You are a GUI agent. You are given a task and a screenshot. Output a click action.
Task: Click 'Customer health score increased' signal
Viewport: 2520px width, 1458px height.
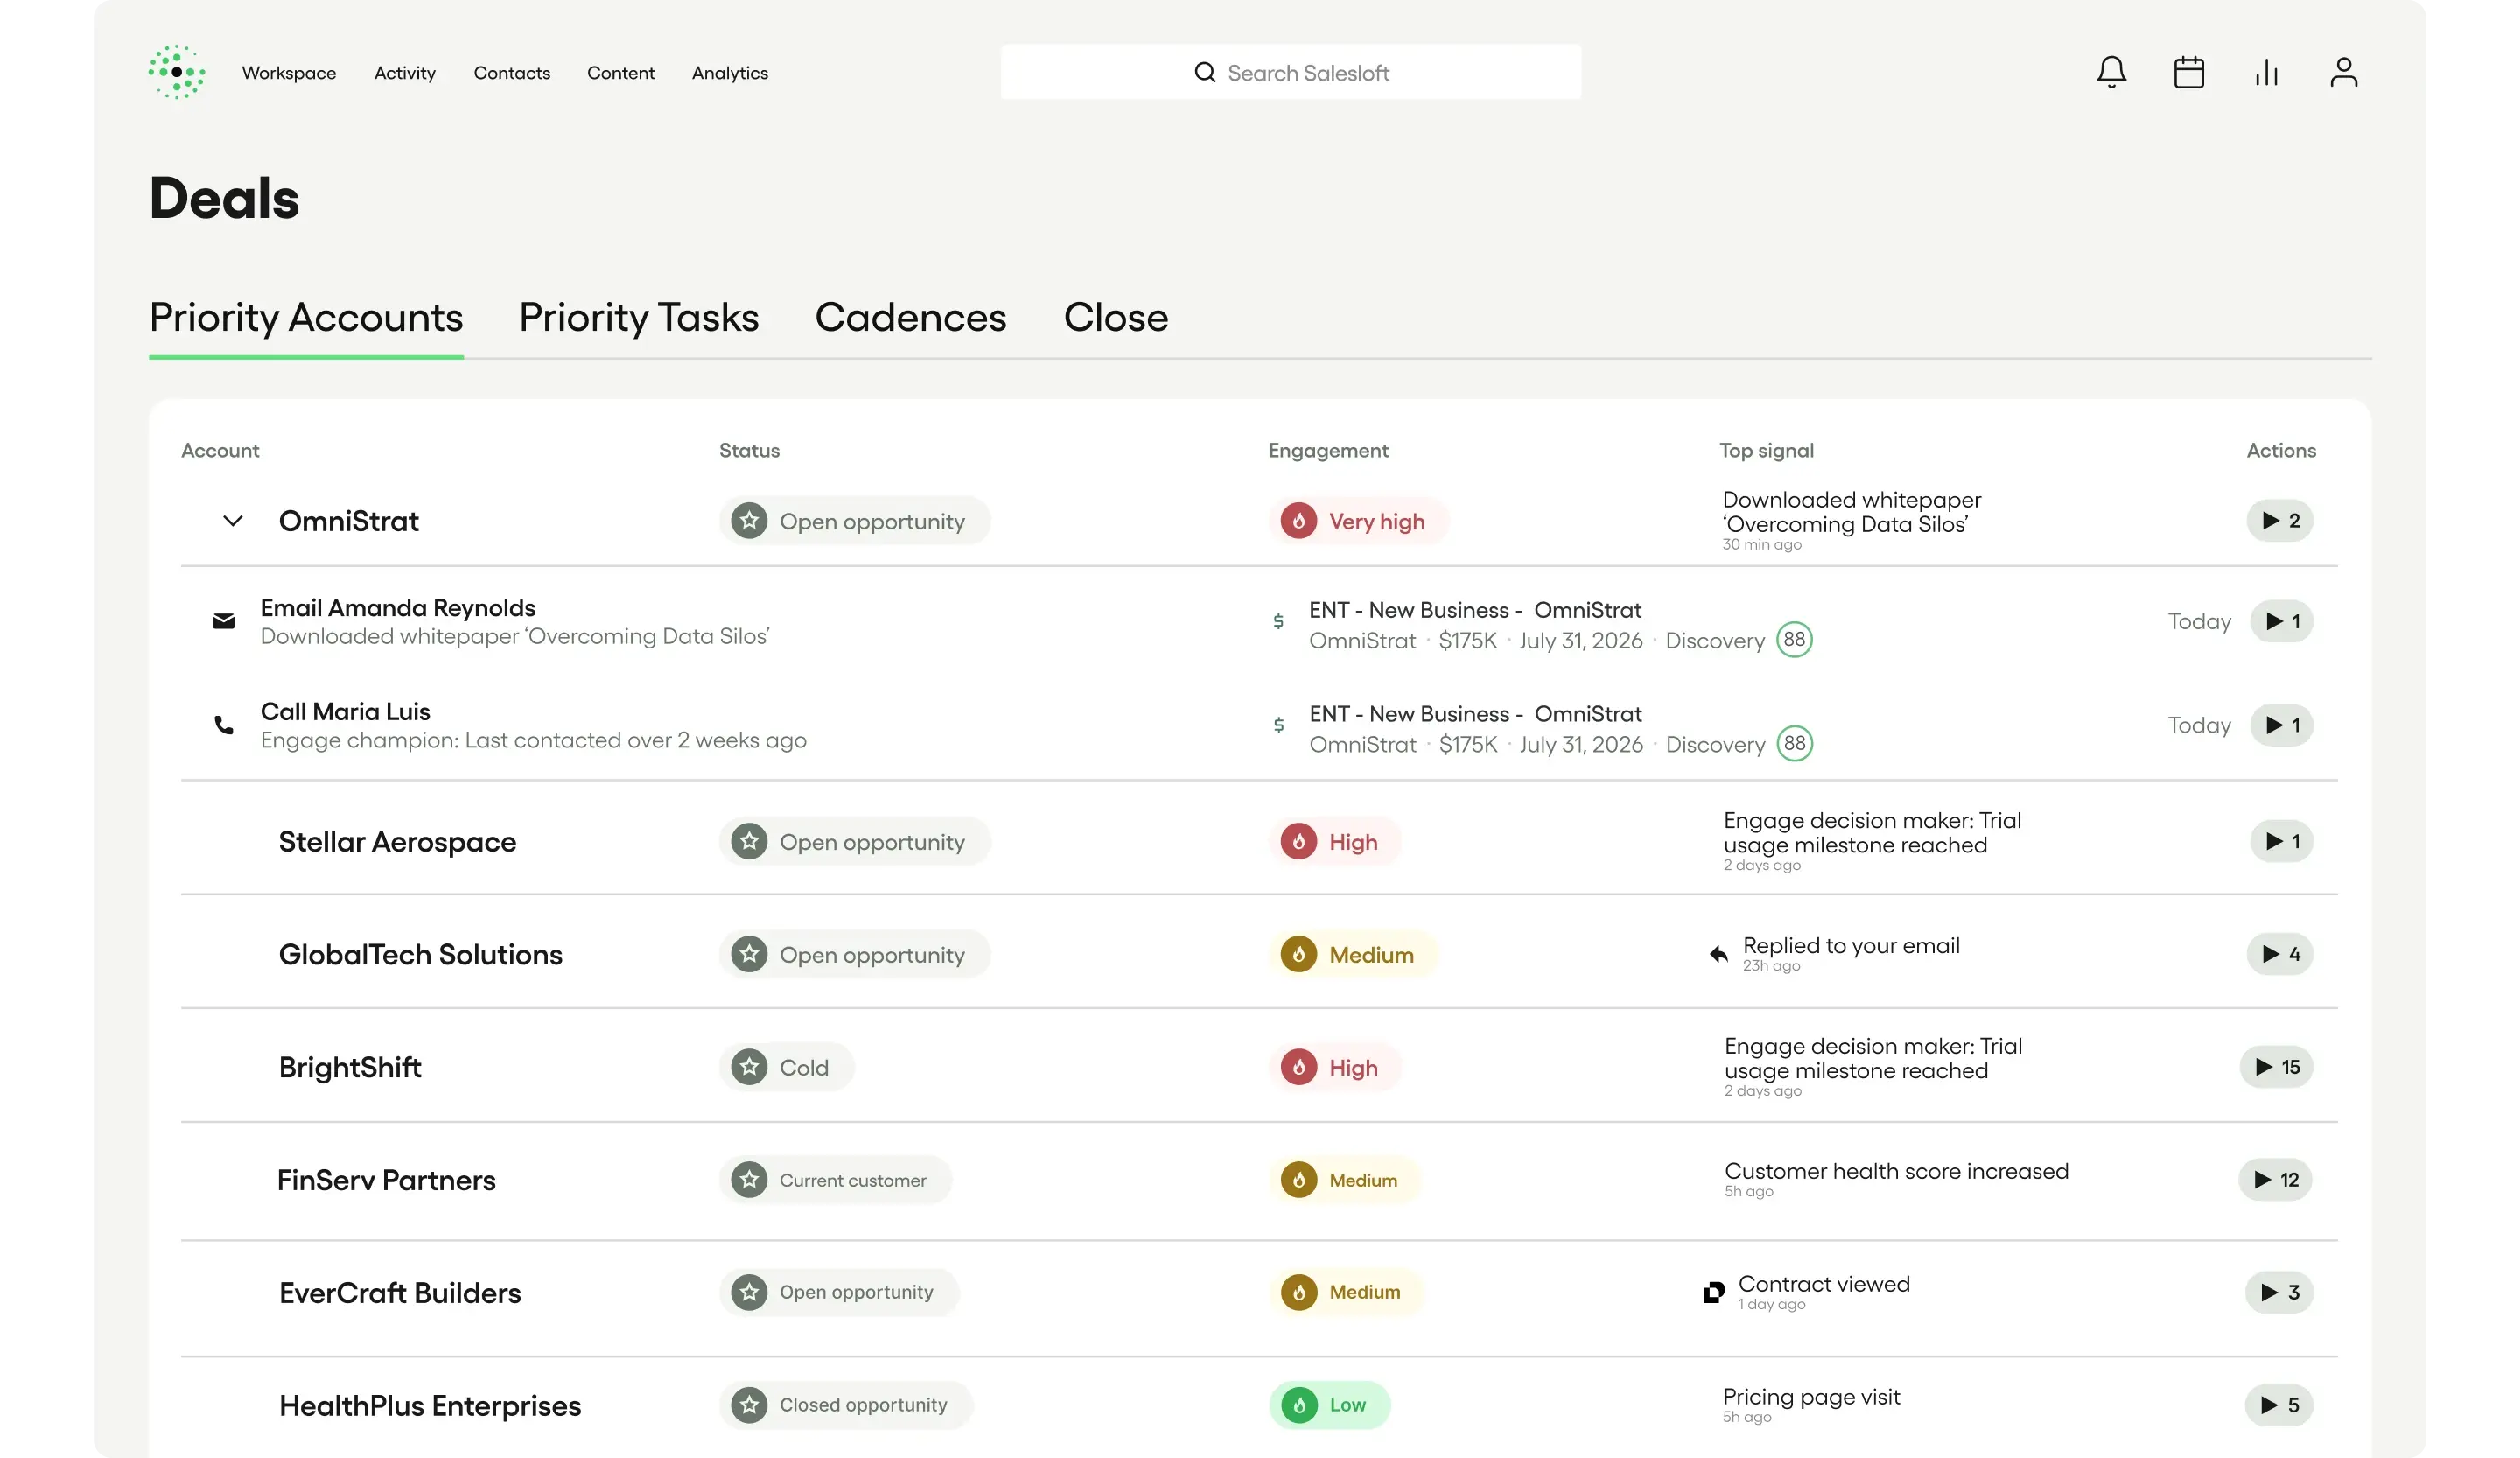[1896, 1171]
